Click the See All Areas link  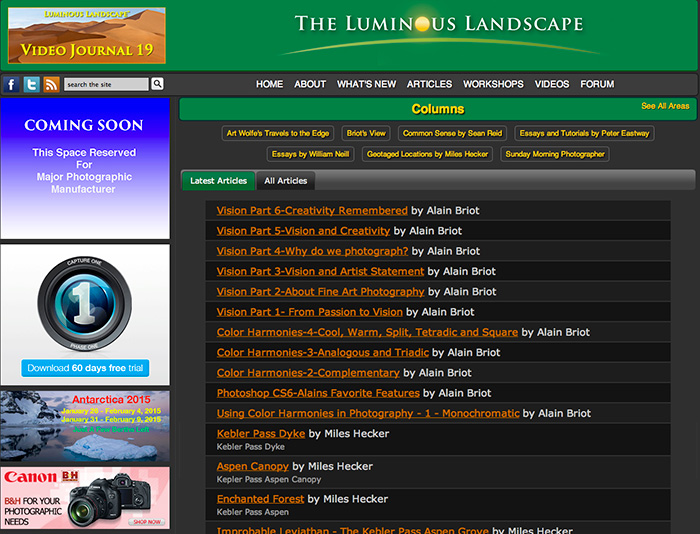pos(665,106)
